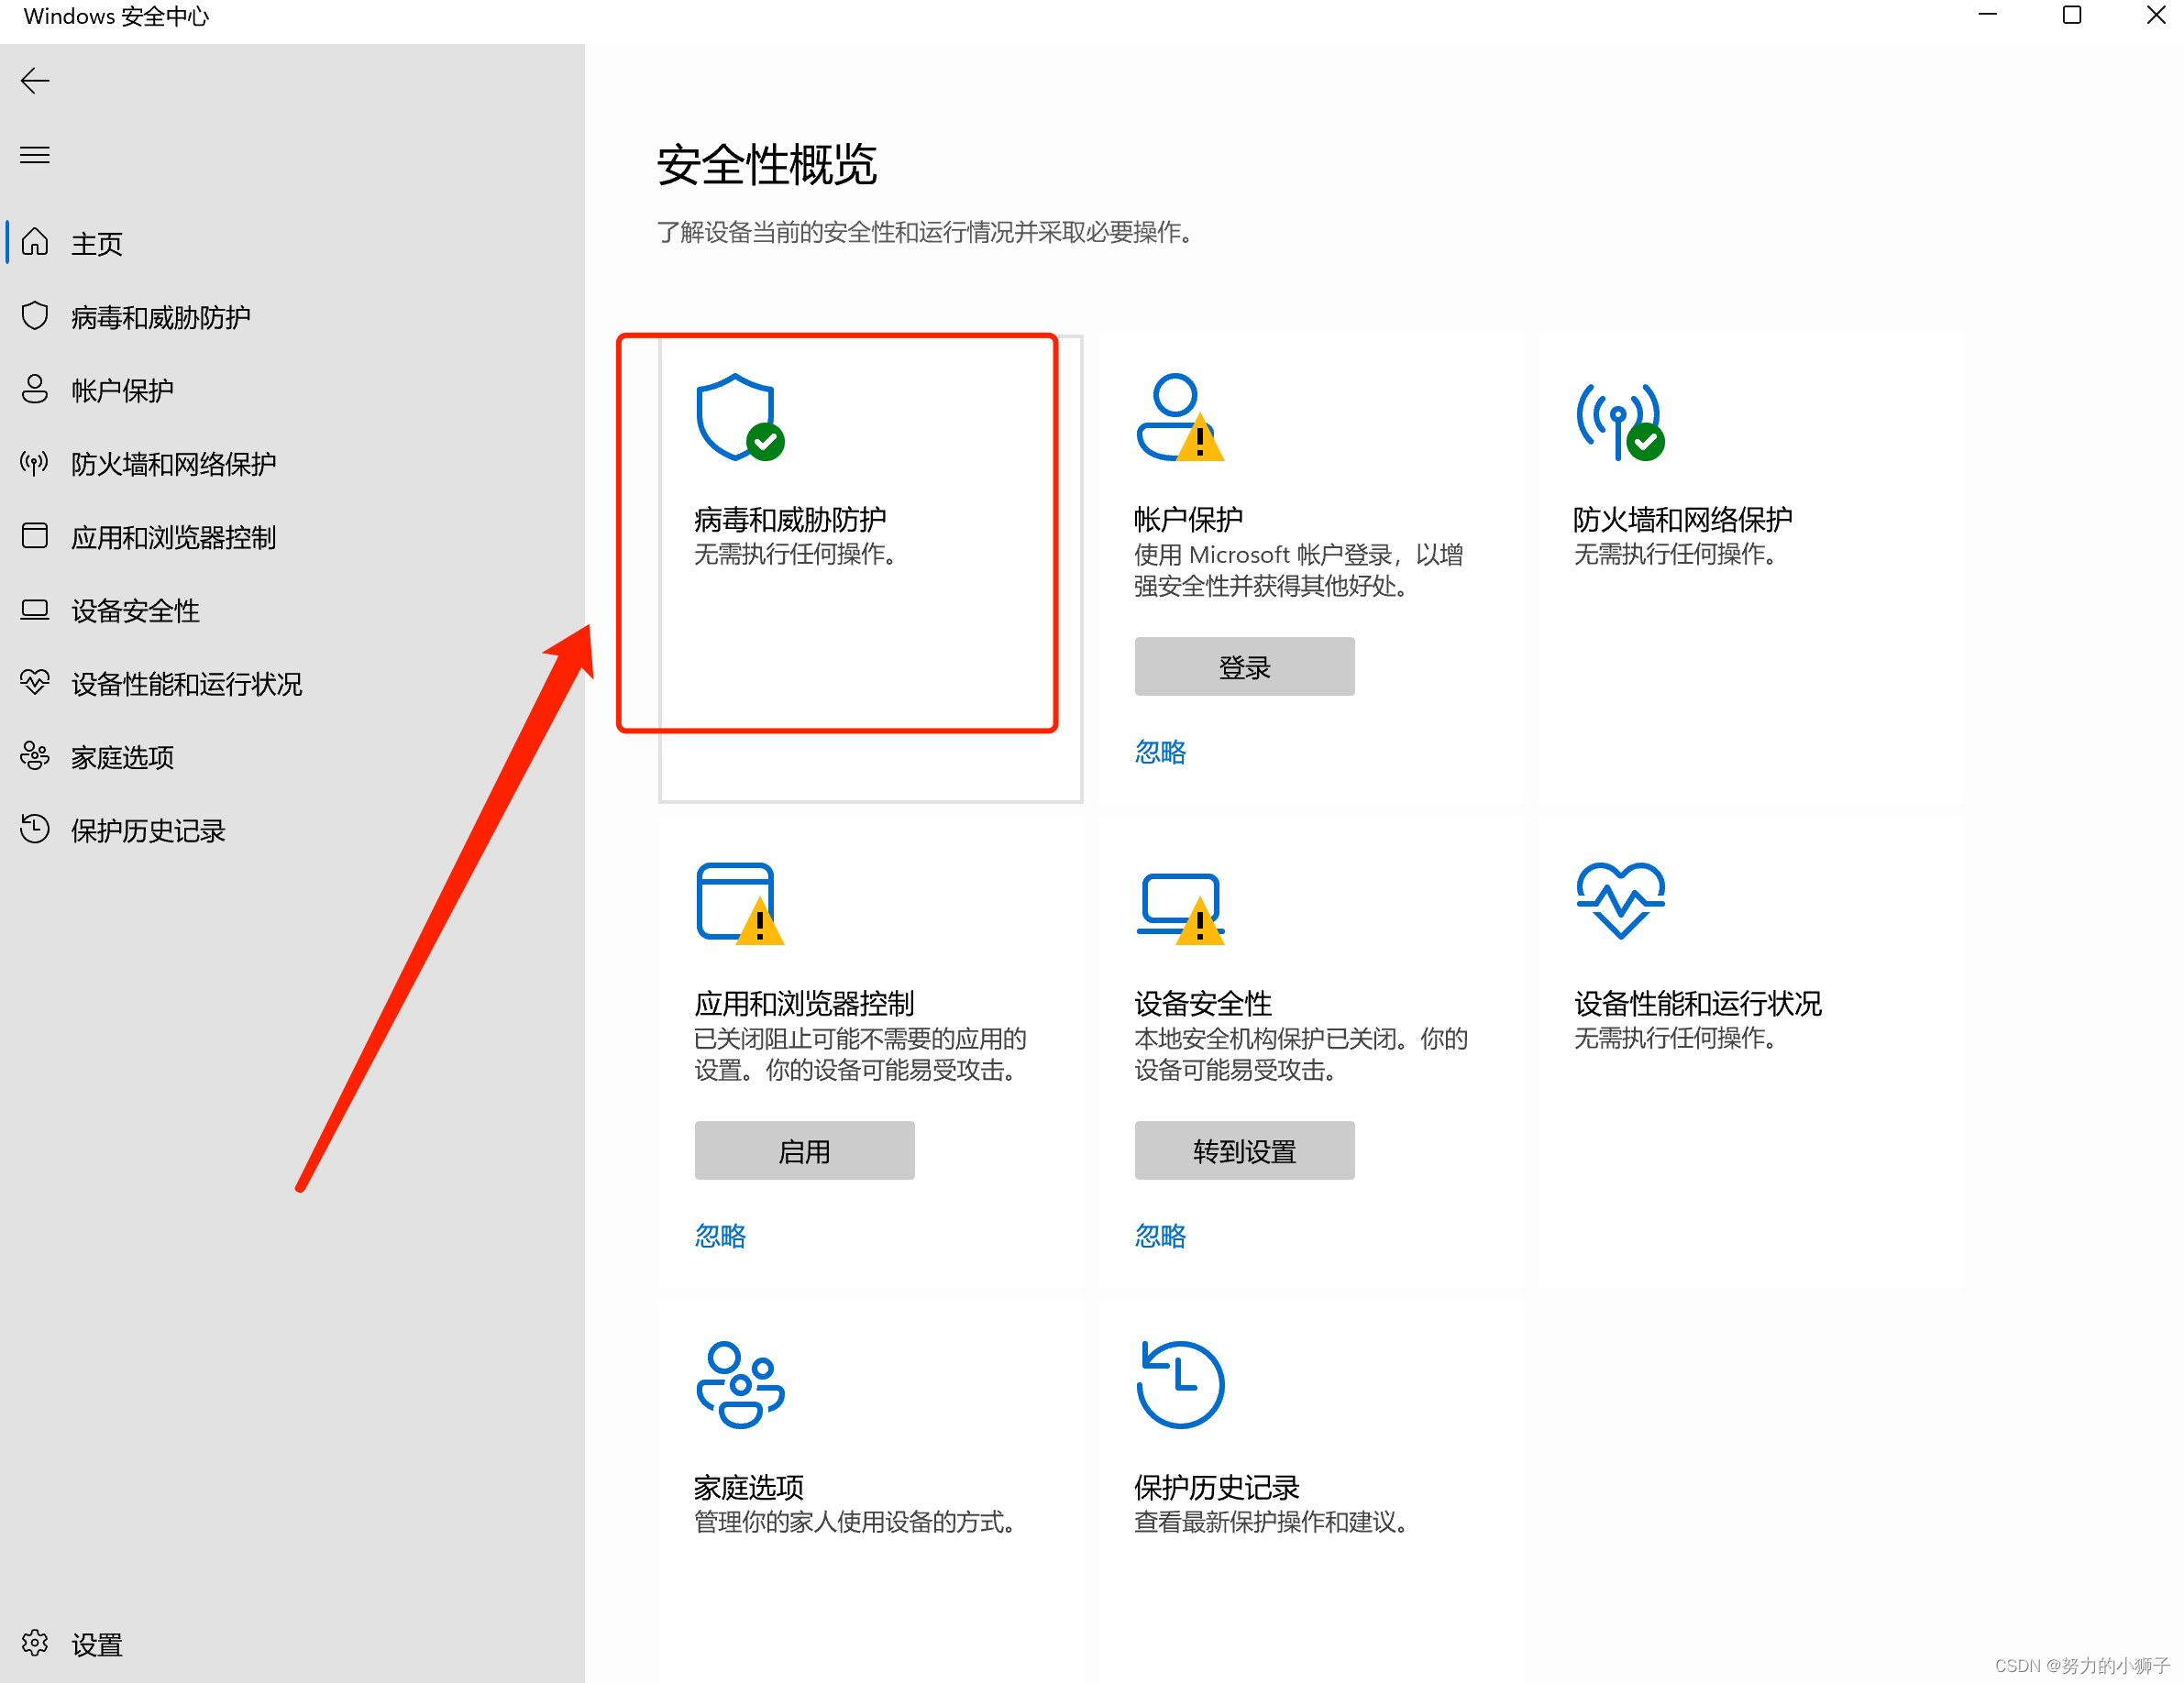Viewport: 2184px width, 1683px height.
Task: Click the large family options icon
Action: (740, 1385)
